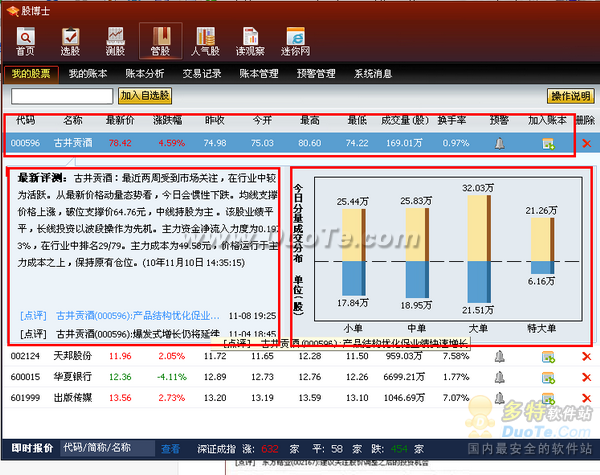Select stock code 002124

(25, 356)
